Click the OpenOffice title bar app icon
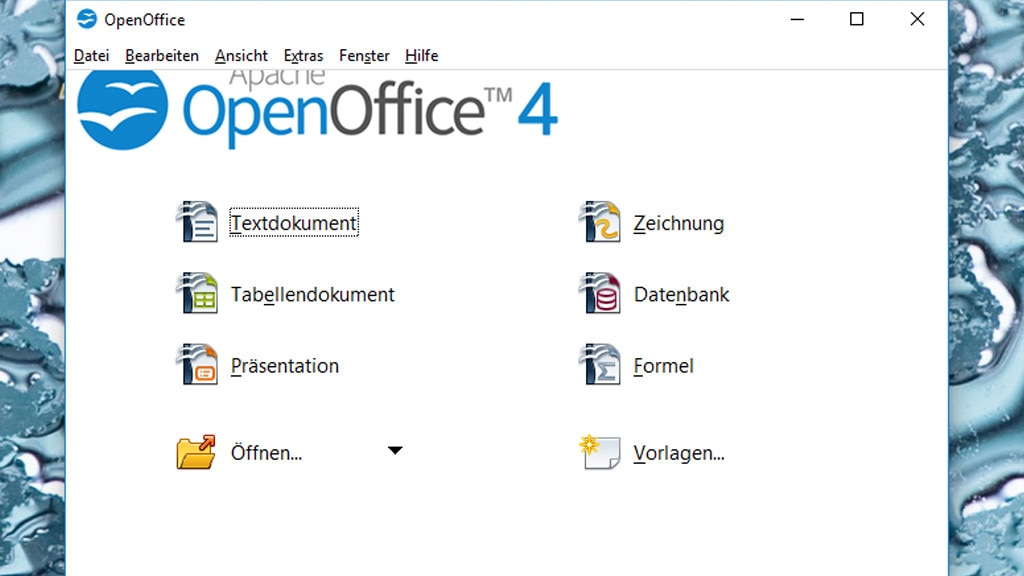This screenshot has height=576, width=1024. click(x=87, y=19)
